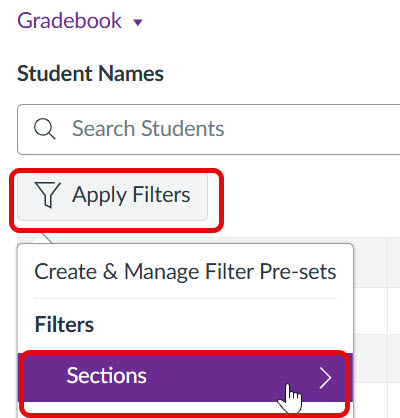Image resolution: width=400 pixels, height=418 pixels.
Task: Click the Student Names heading
Action: [x=90, y=73]
